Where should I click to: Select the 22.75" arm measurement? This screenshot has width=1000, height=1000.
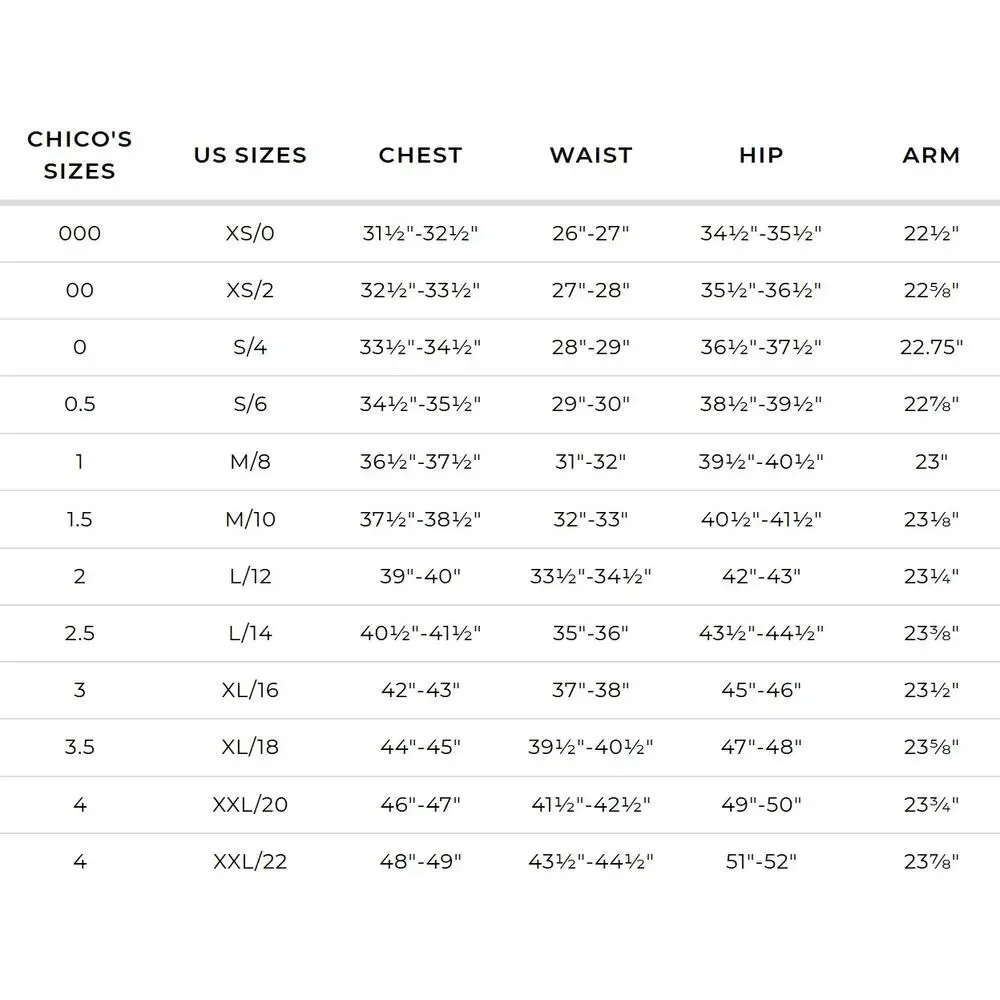(x=931, y=347)
